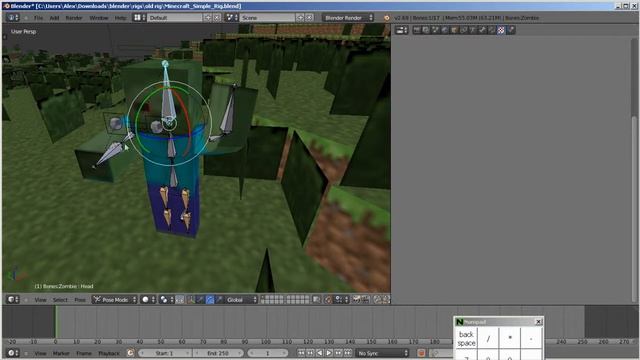Enable the scale manipulator button
This screenshot has width=640, height=360.
tap(219, 300)
